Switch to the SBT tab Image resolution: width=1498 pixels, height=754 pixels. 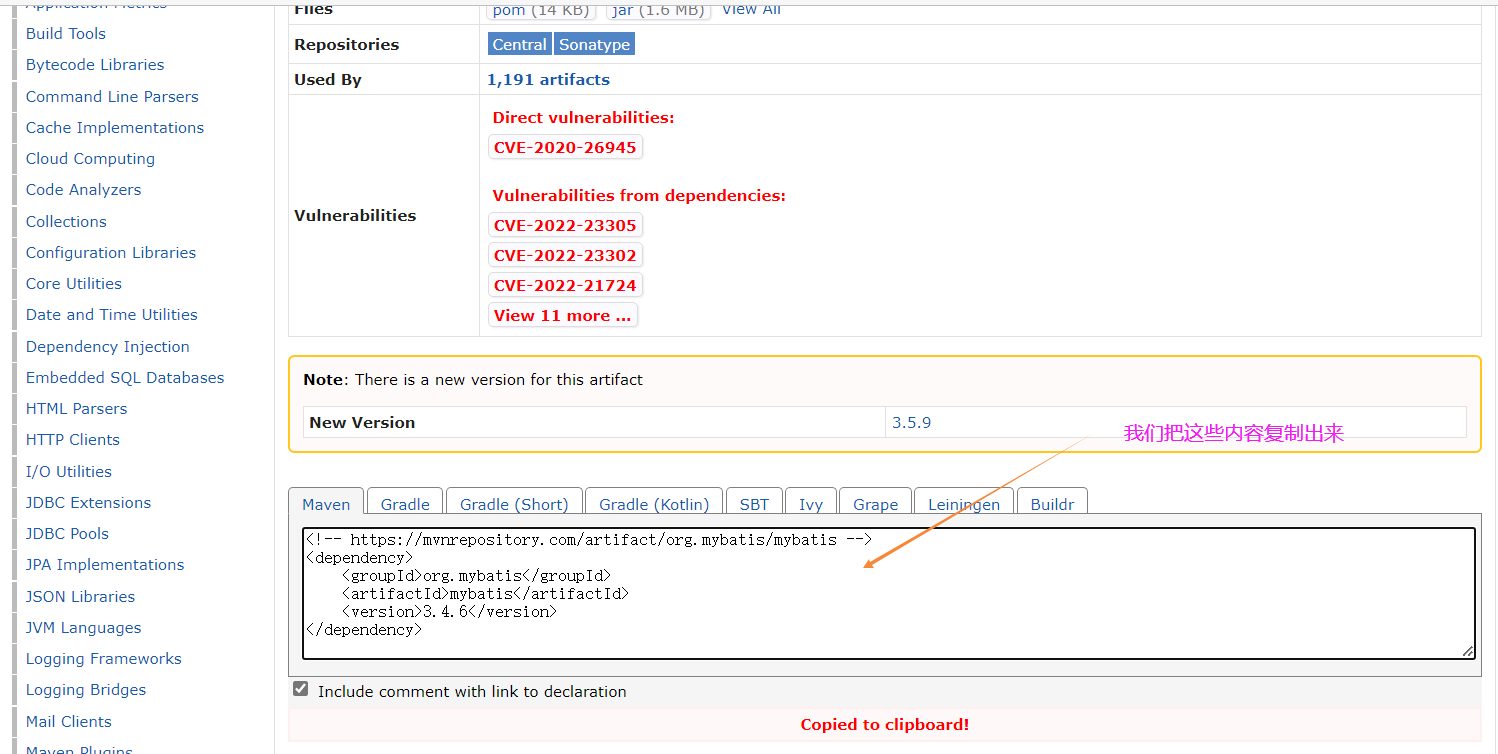point(754,503)
